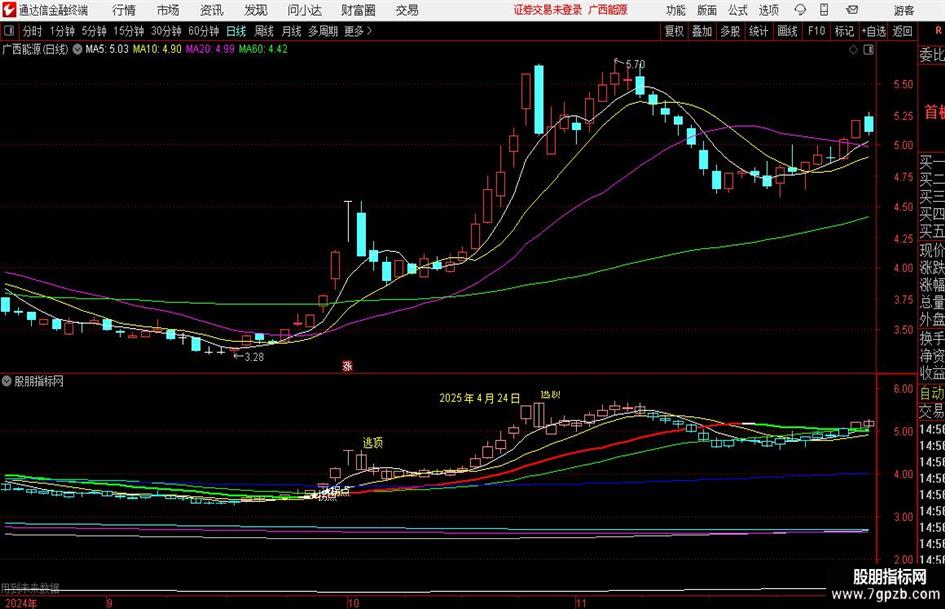Image resolution: width=945 pixels, height=609 pixels.
Task: Open the 发现 menu
Action: (x=256, y=10)
